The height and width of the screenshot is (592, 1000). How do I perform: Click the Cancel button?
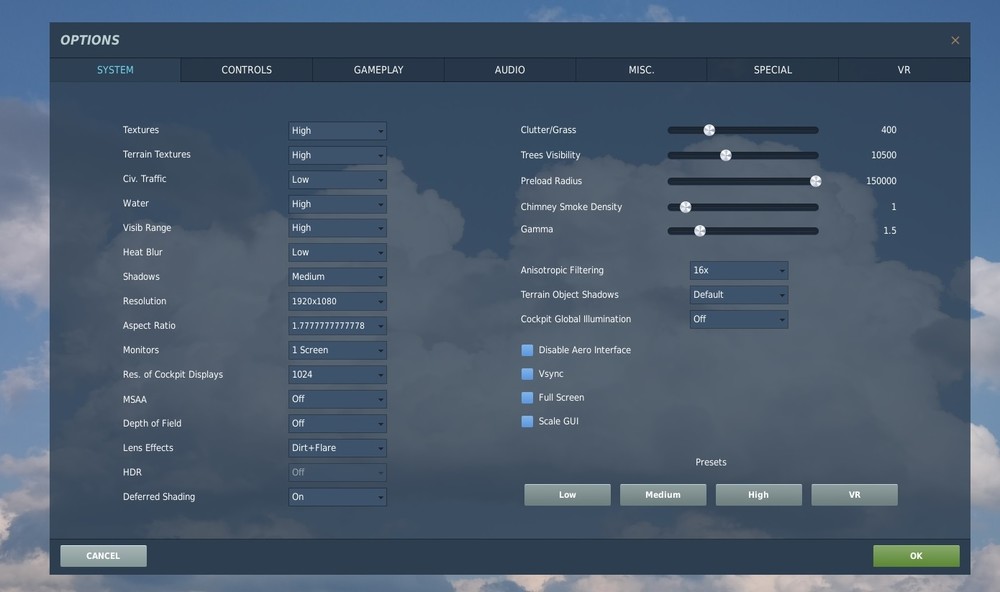pyautogui.click(x=103, y=556)
